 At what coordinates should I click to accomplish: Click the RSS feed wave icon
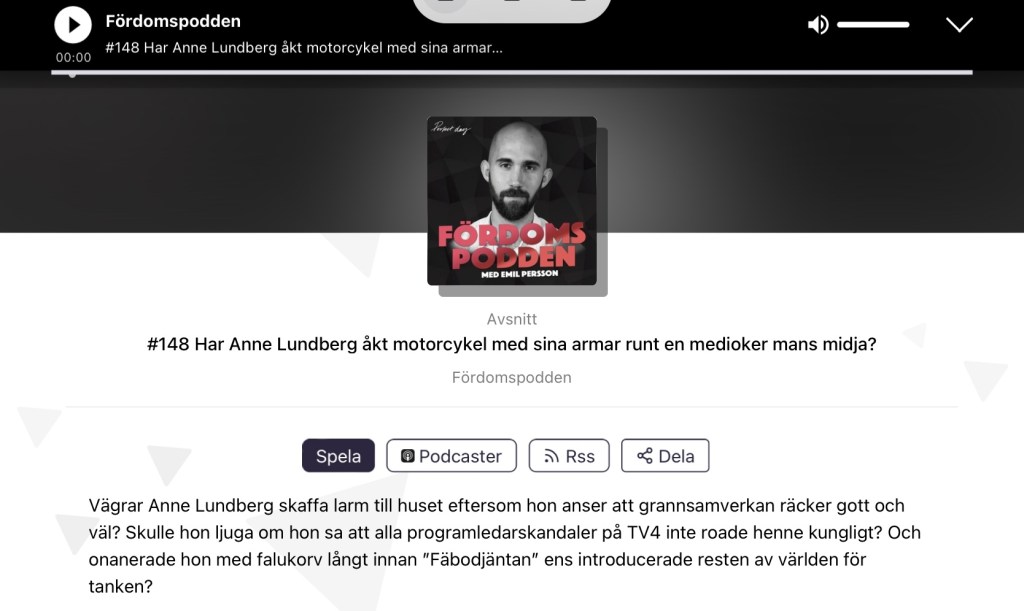[551, 456]
